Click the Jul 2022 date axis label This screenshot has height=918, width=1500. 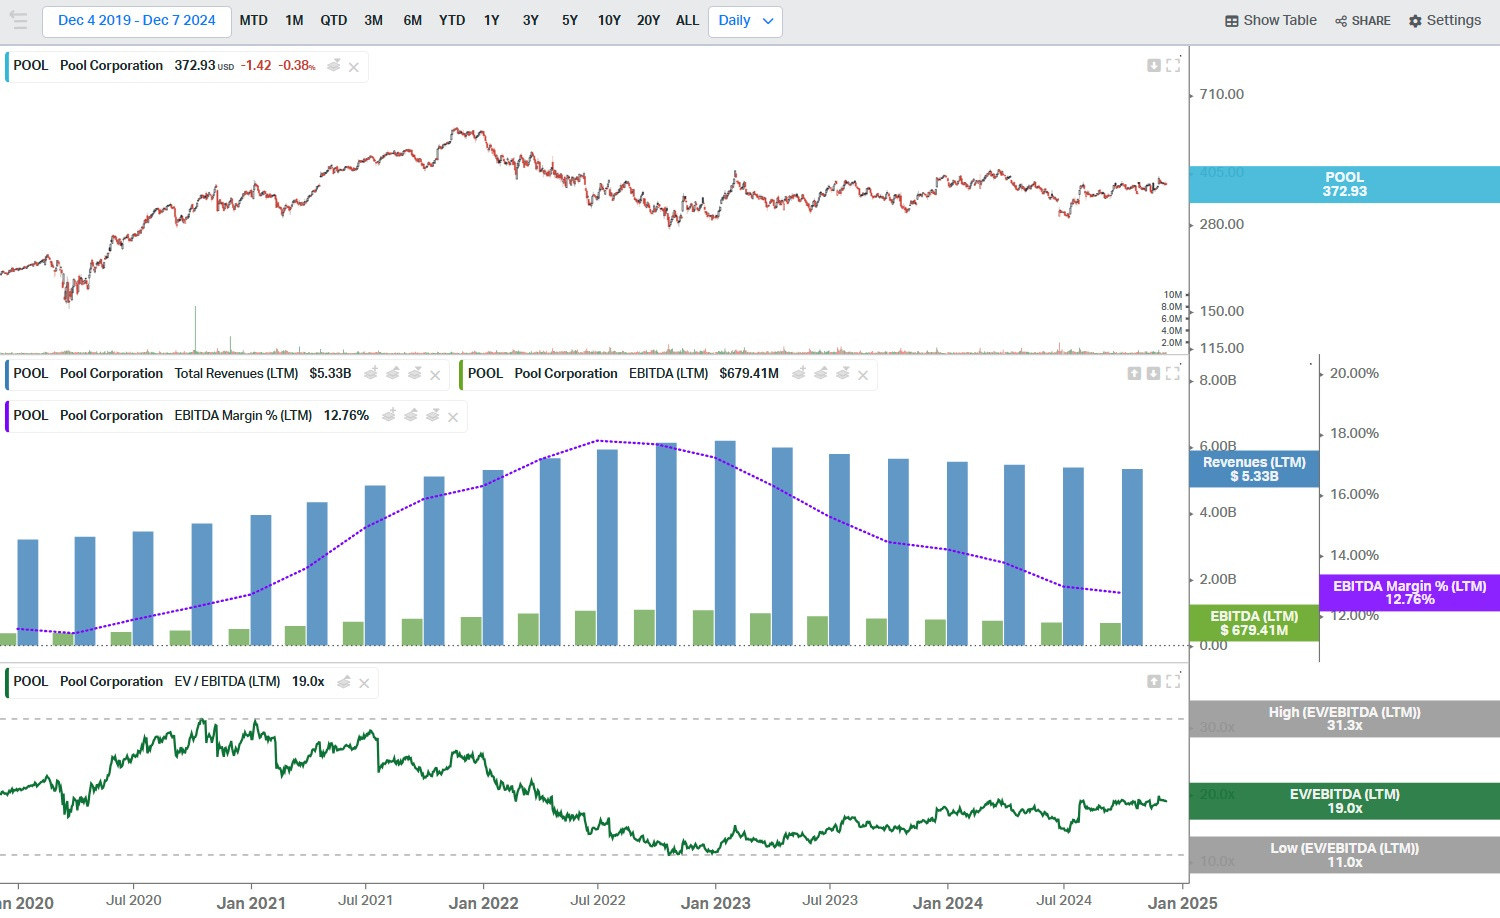598,900
